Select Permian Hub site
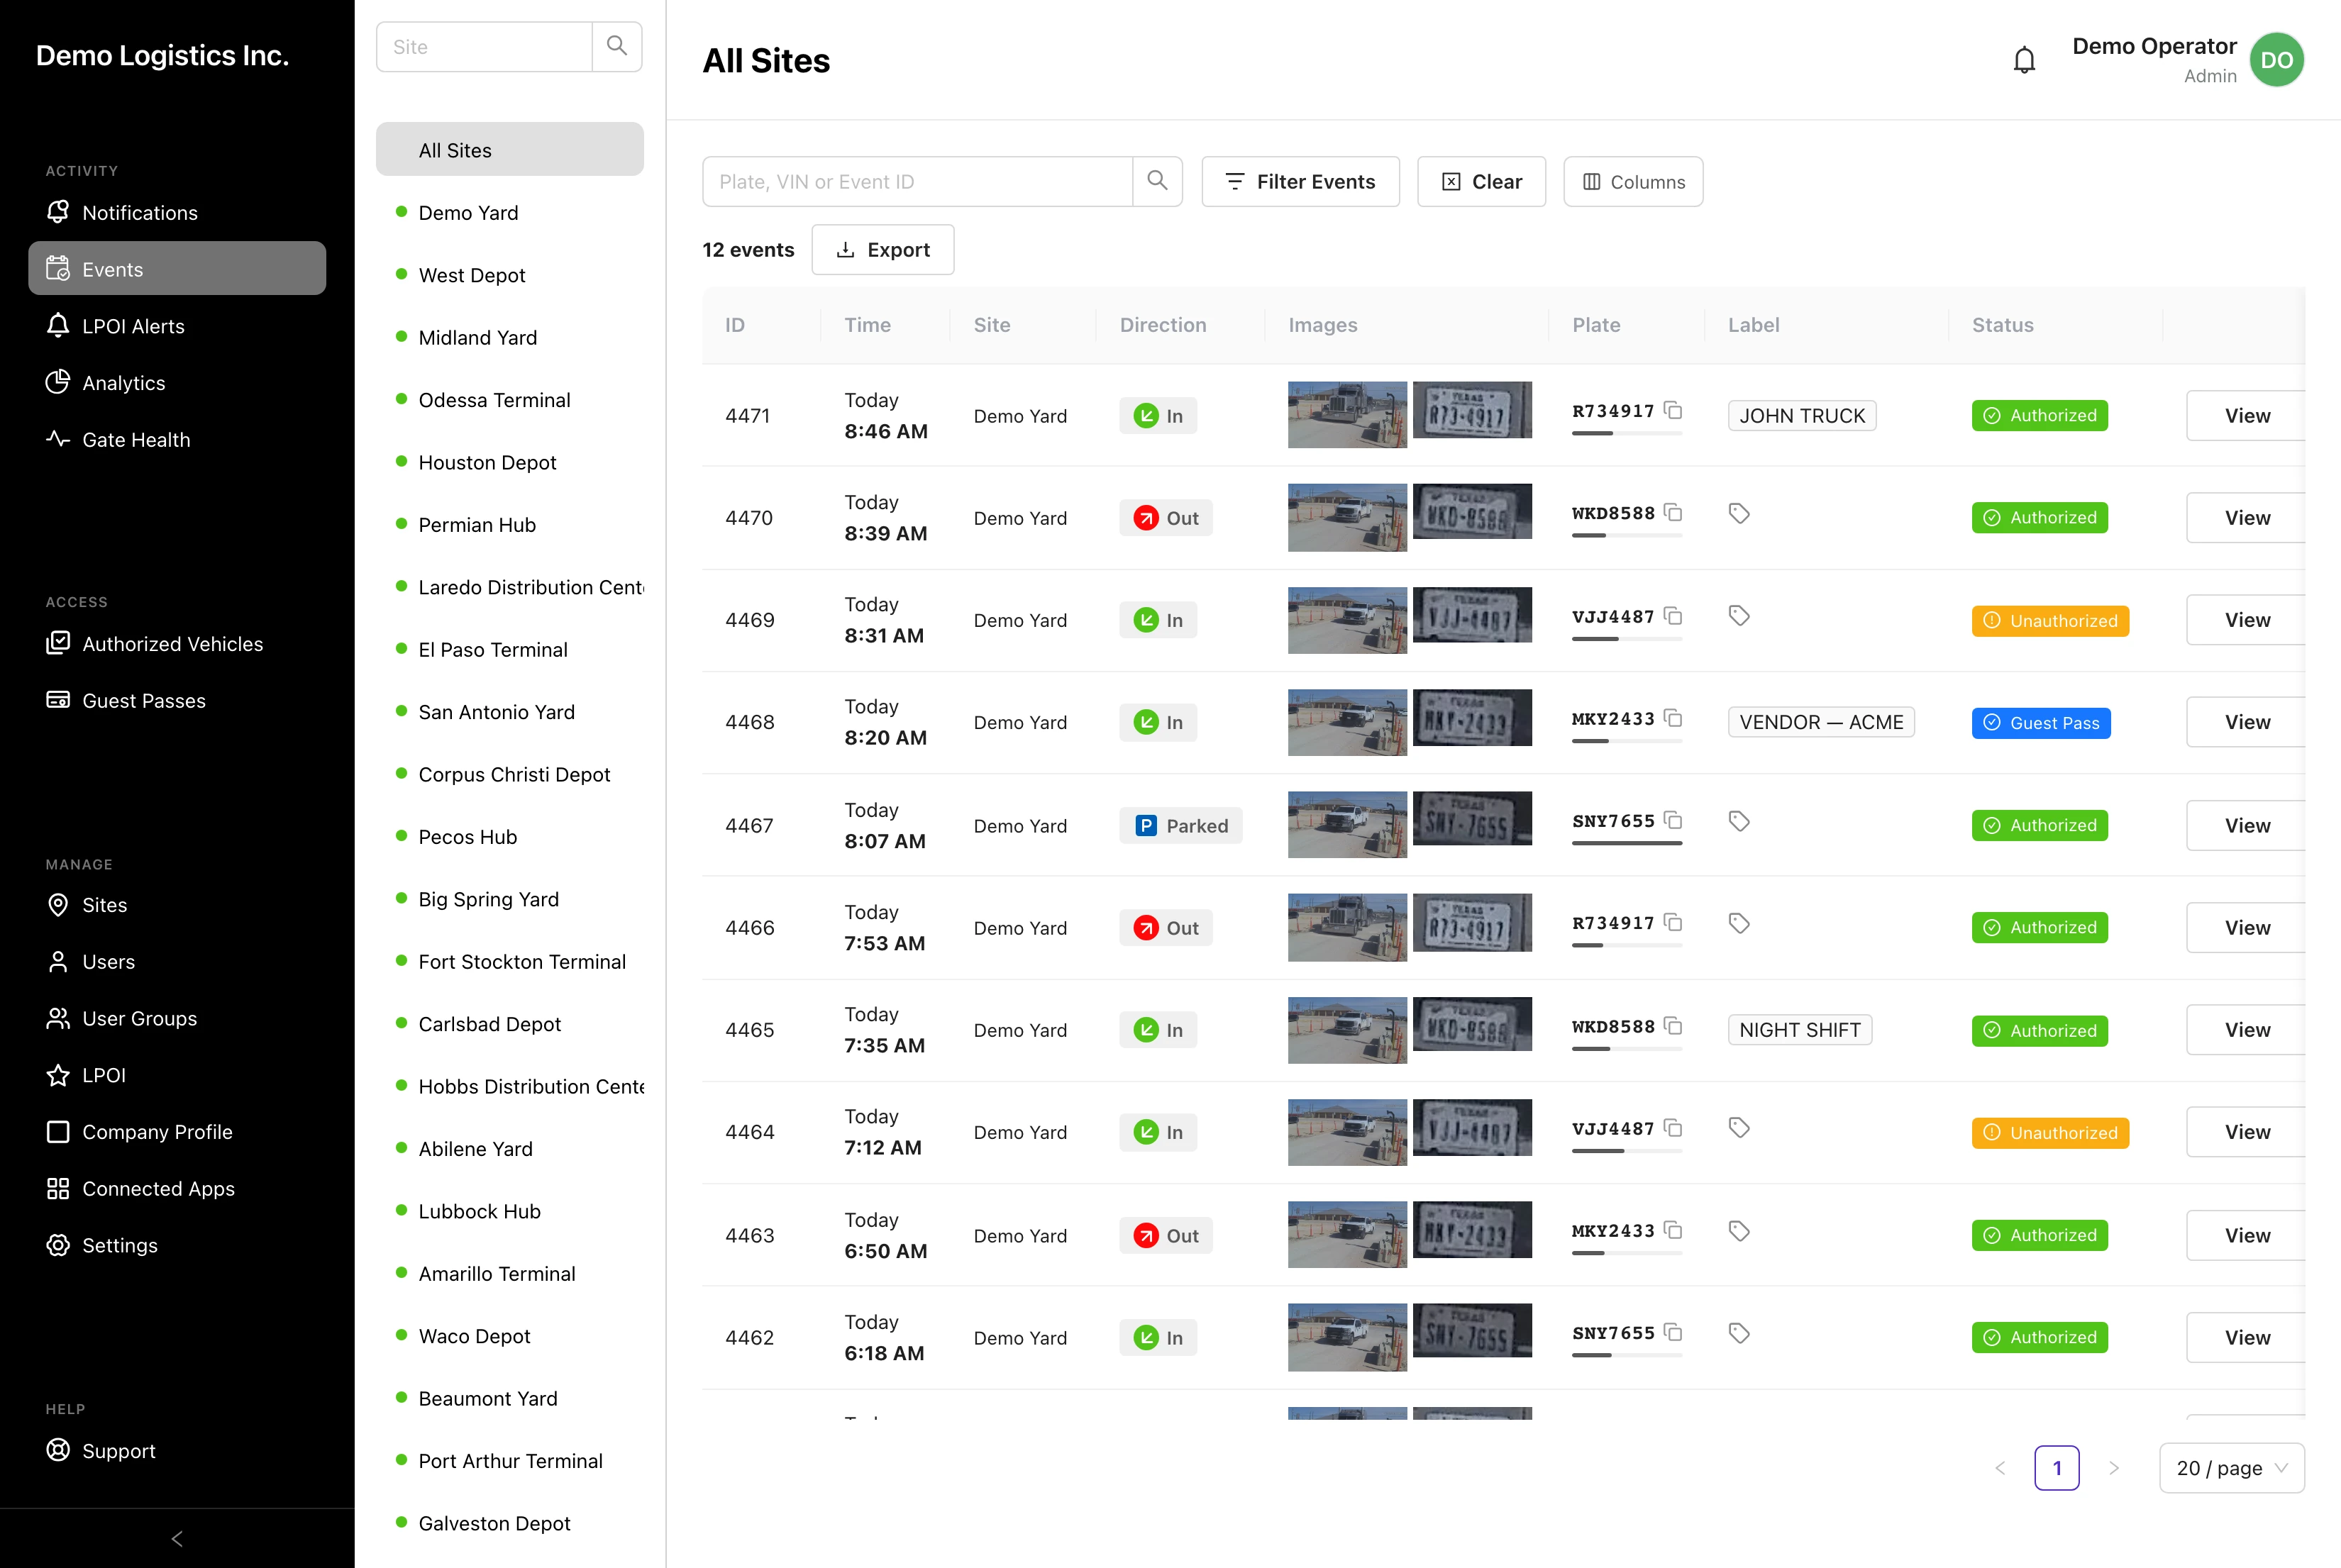The image size is (2341, 1568). tap(509, 524)
